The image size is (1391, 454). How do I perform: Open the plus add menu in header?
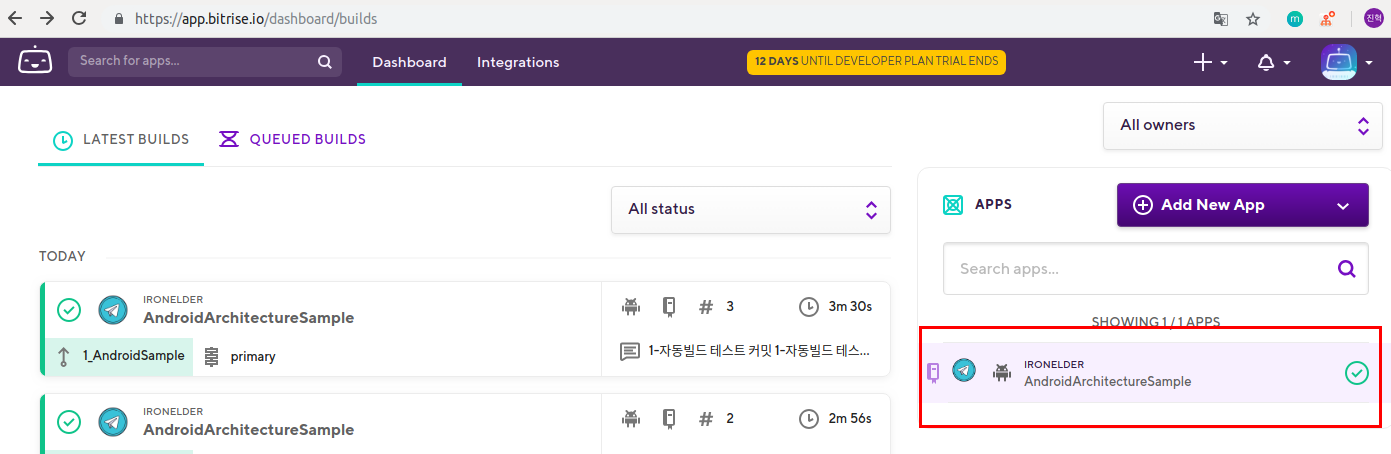click(x=1210, y=62)
